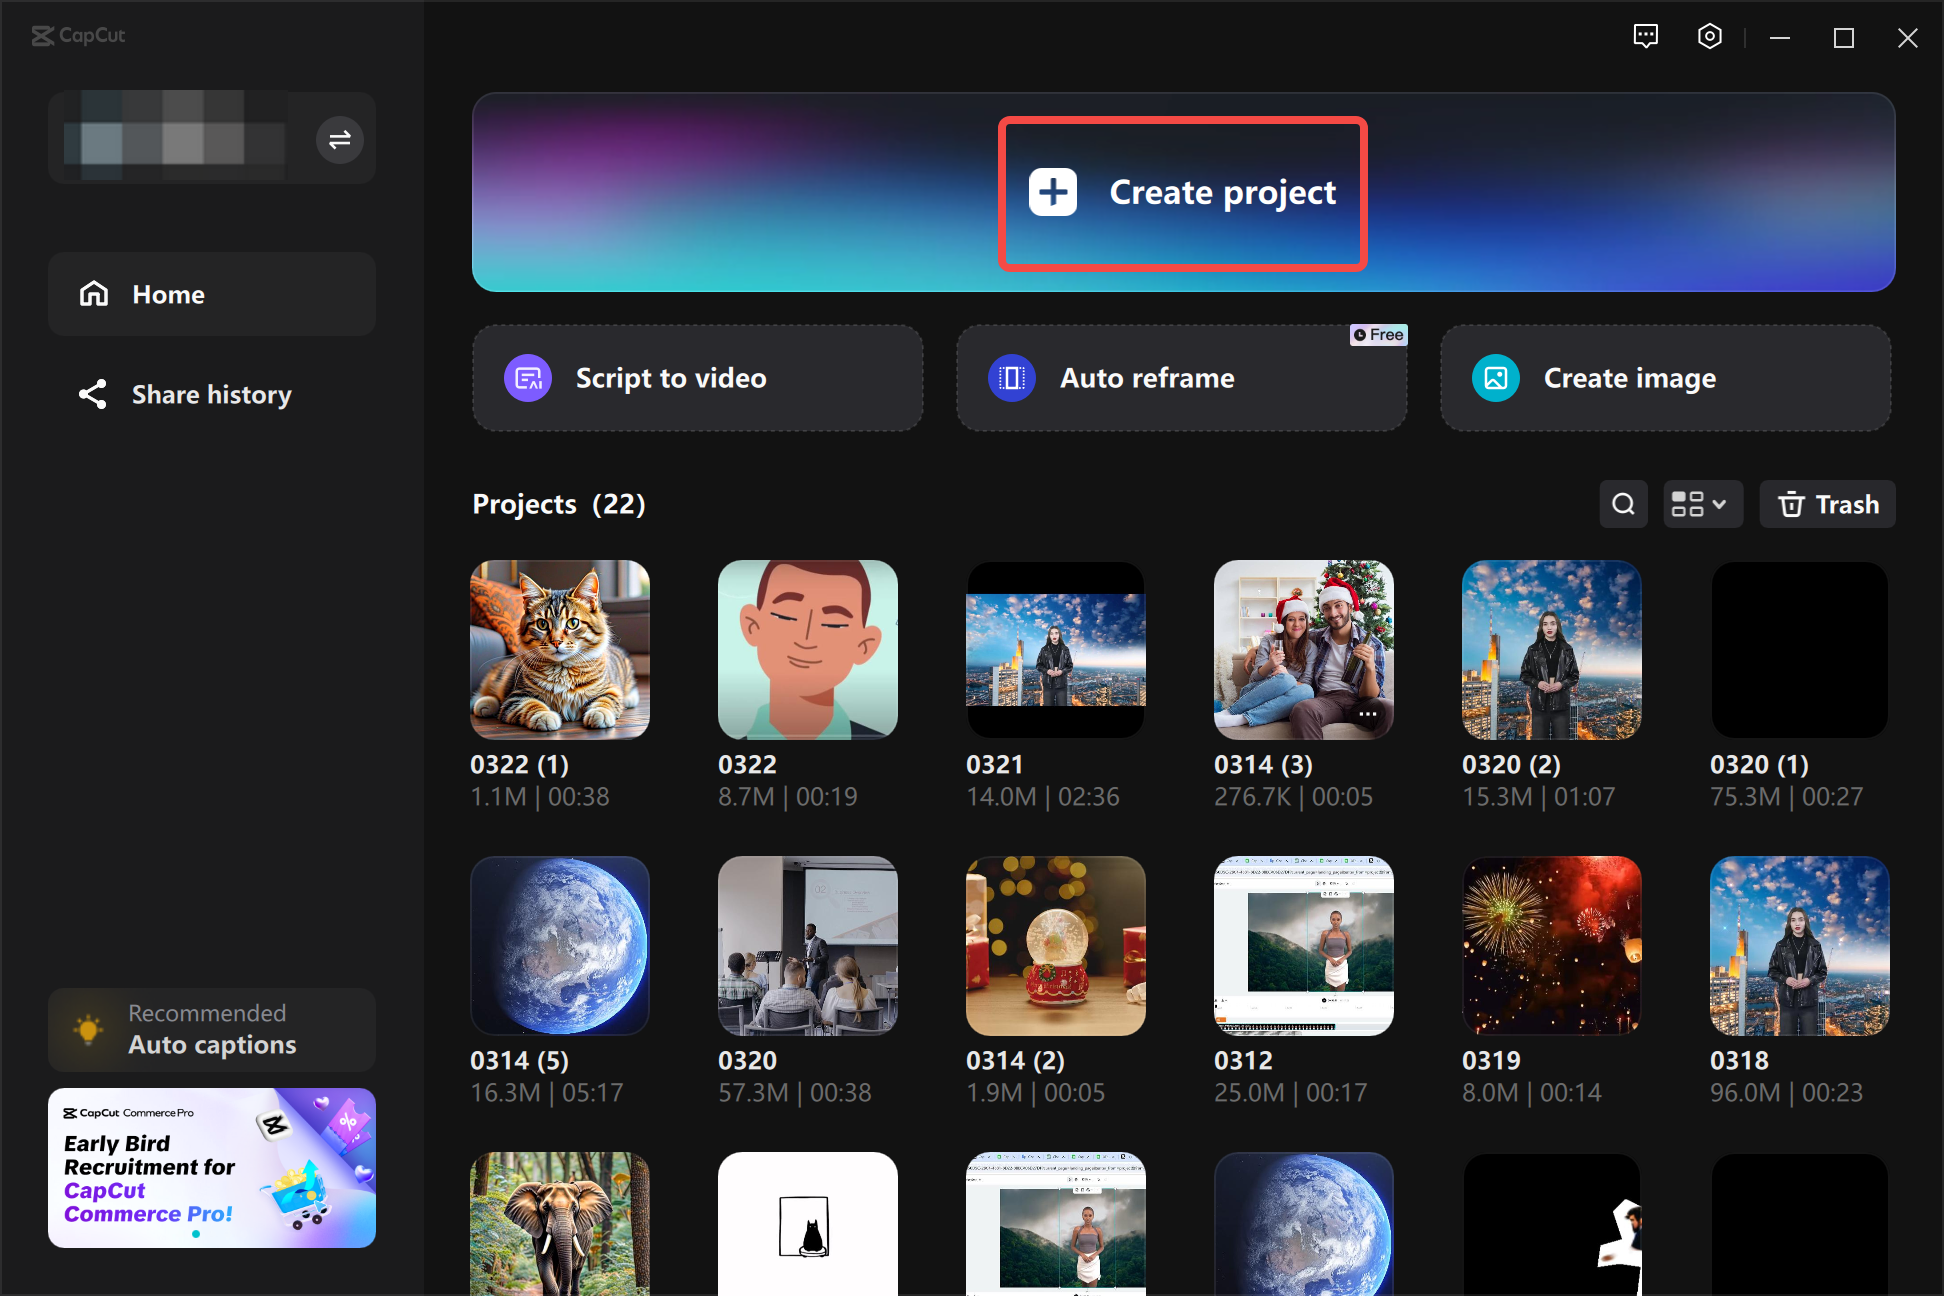Select the Script to video icon

(527, 378)
